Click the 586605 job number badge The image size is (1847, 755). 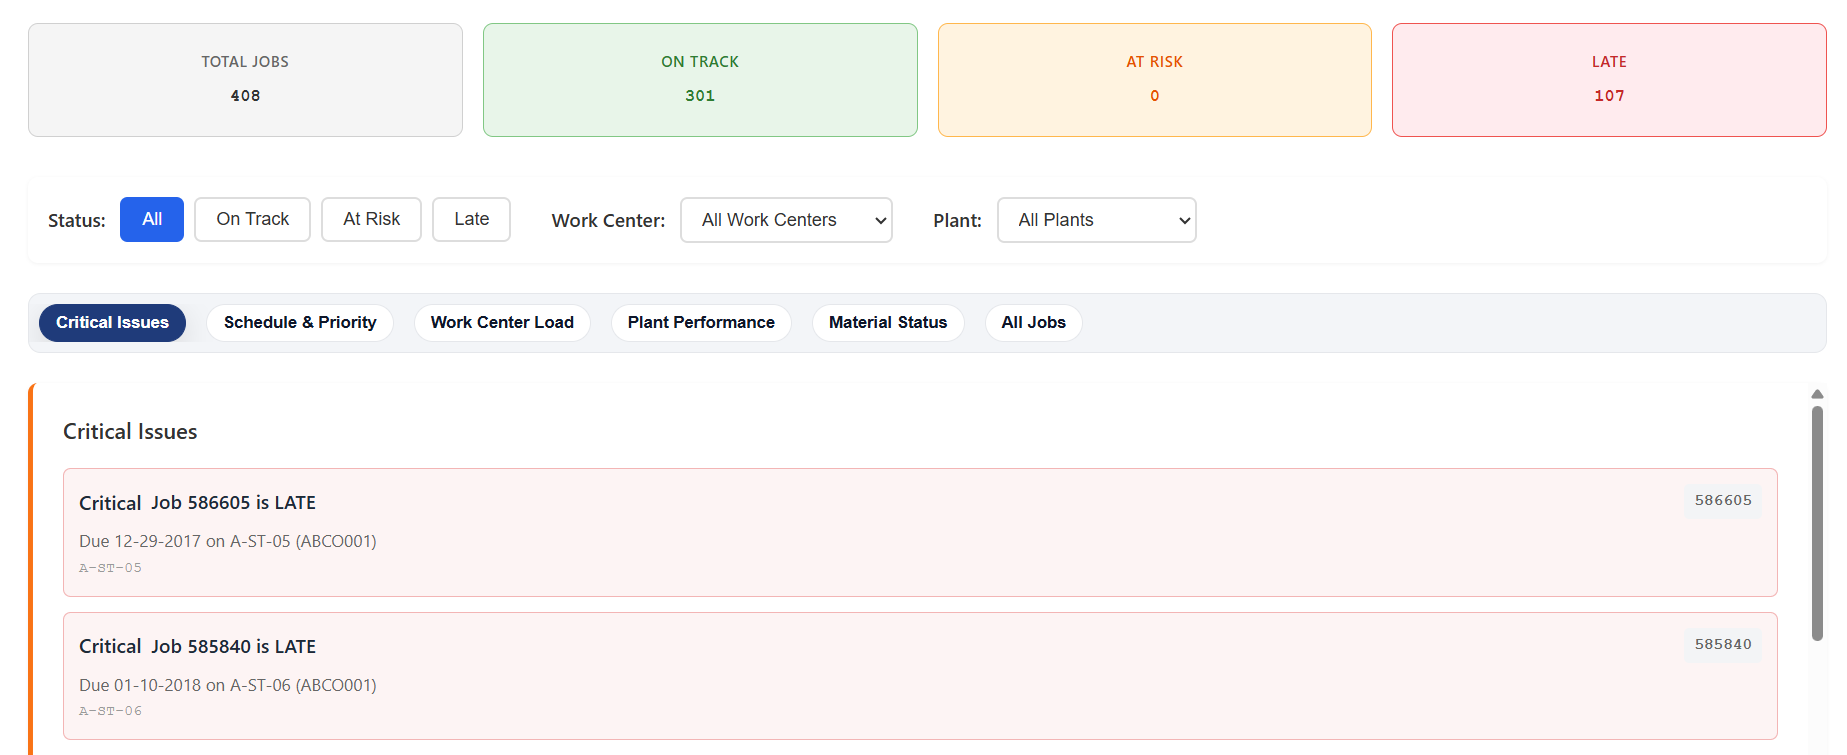[1723, 501]
